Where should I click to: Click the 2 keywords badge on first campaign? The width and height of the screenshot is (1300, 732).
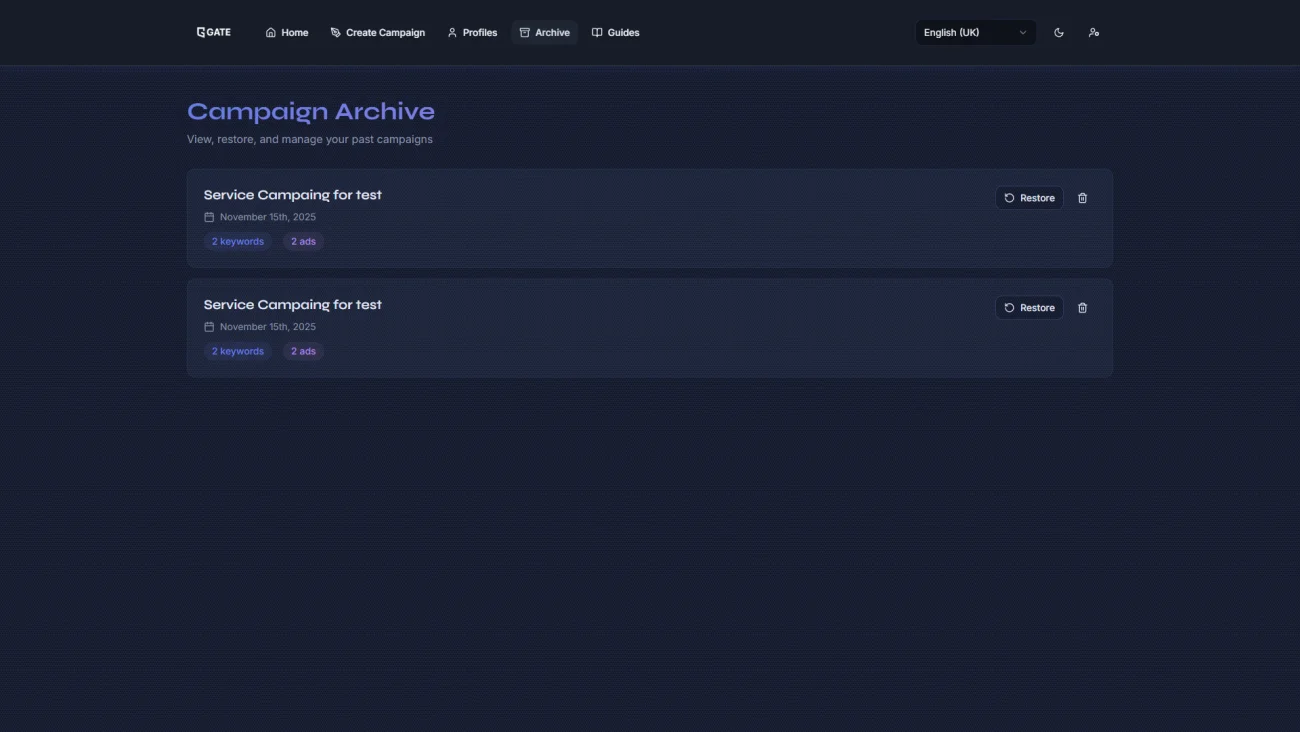pos(237,241)
